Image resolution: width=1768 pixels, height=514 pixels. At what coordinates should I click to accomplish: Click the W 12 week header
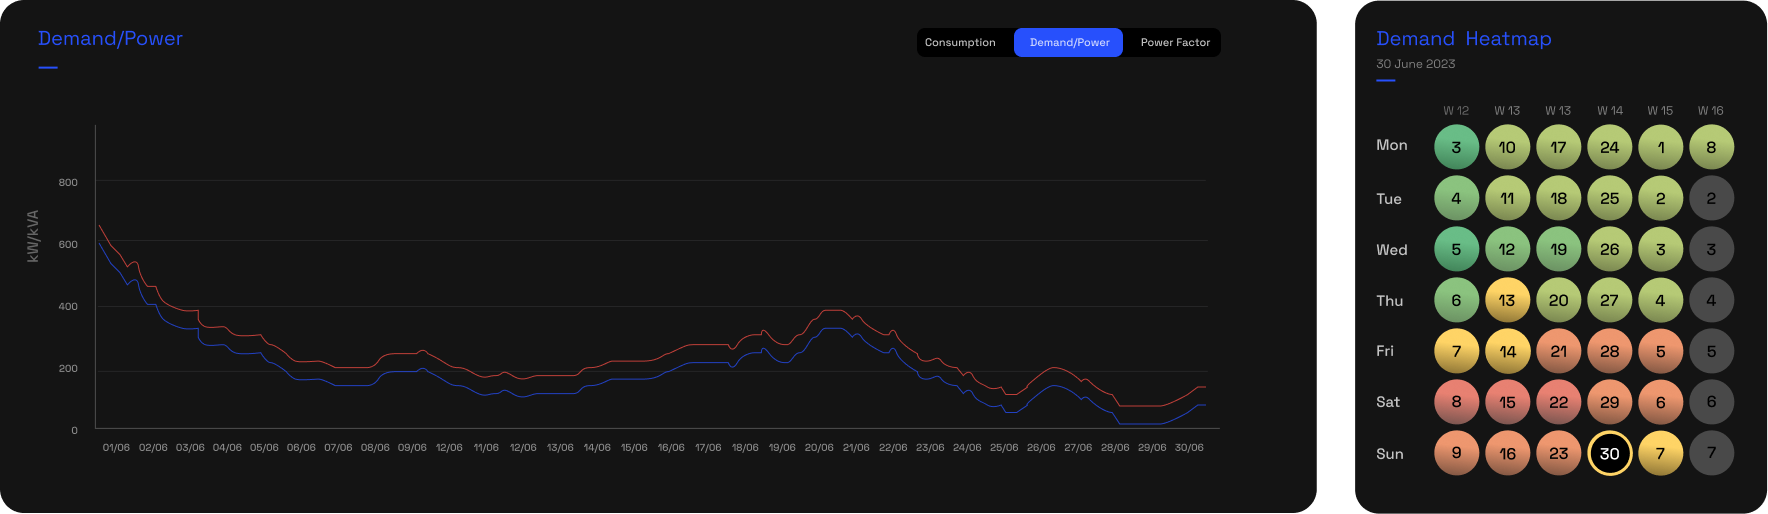tap(1456, 111)
